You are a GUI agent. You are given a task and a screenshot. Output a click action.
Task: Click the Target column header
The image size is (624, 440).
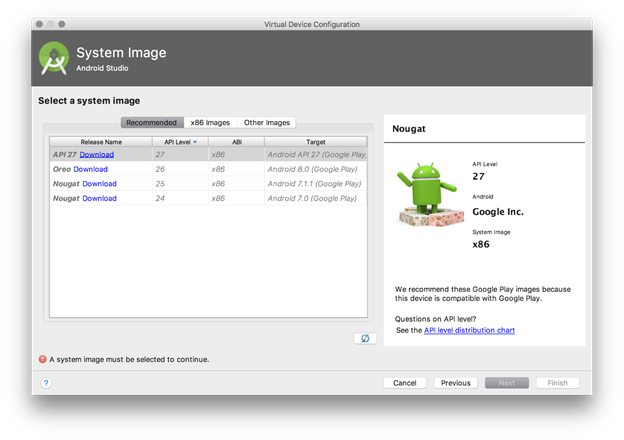(x=316, y=142)
